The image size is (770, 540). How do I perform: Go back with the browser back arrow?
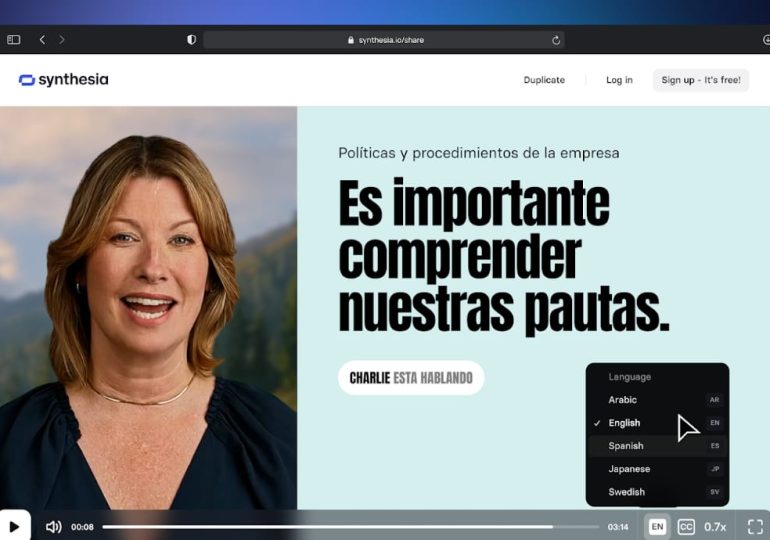[42, 40]
